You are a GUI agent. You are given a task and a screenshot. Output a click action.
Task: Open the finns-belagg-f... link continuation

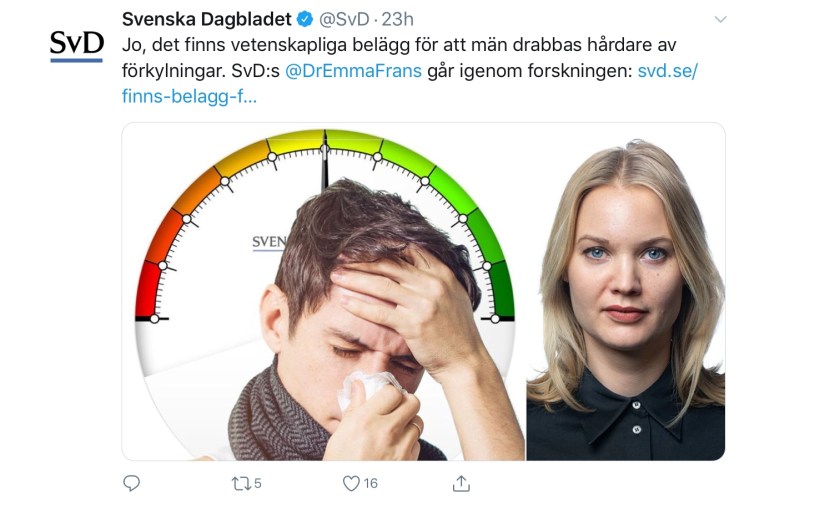[189, 96]
